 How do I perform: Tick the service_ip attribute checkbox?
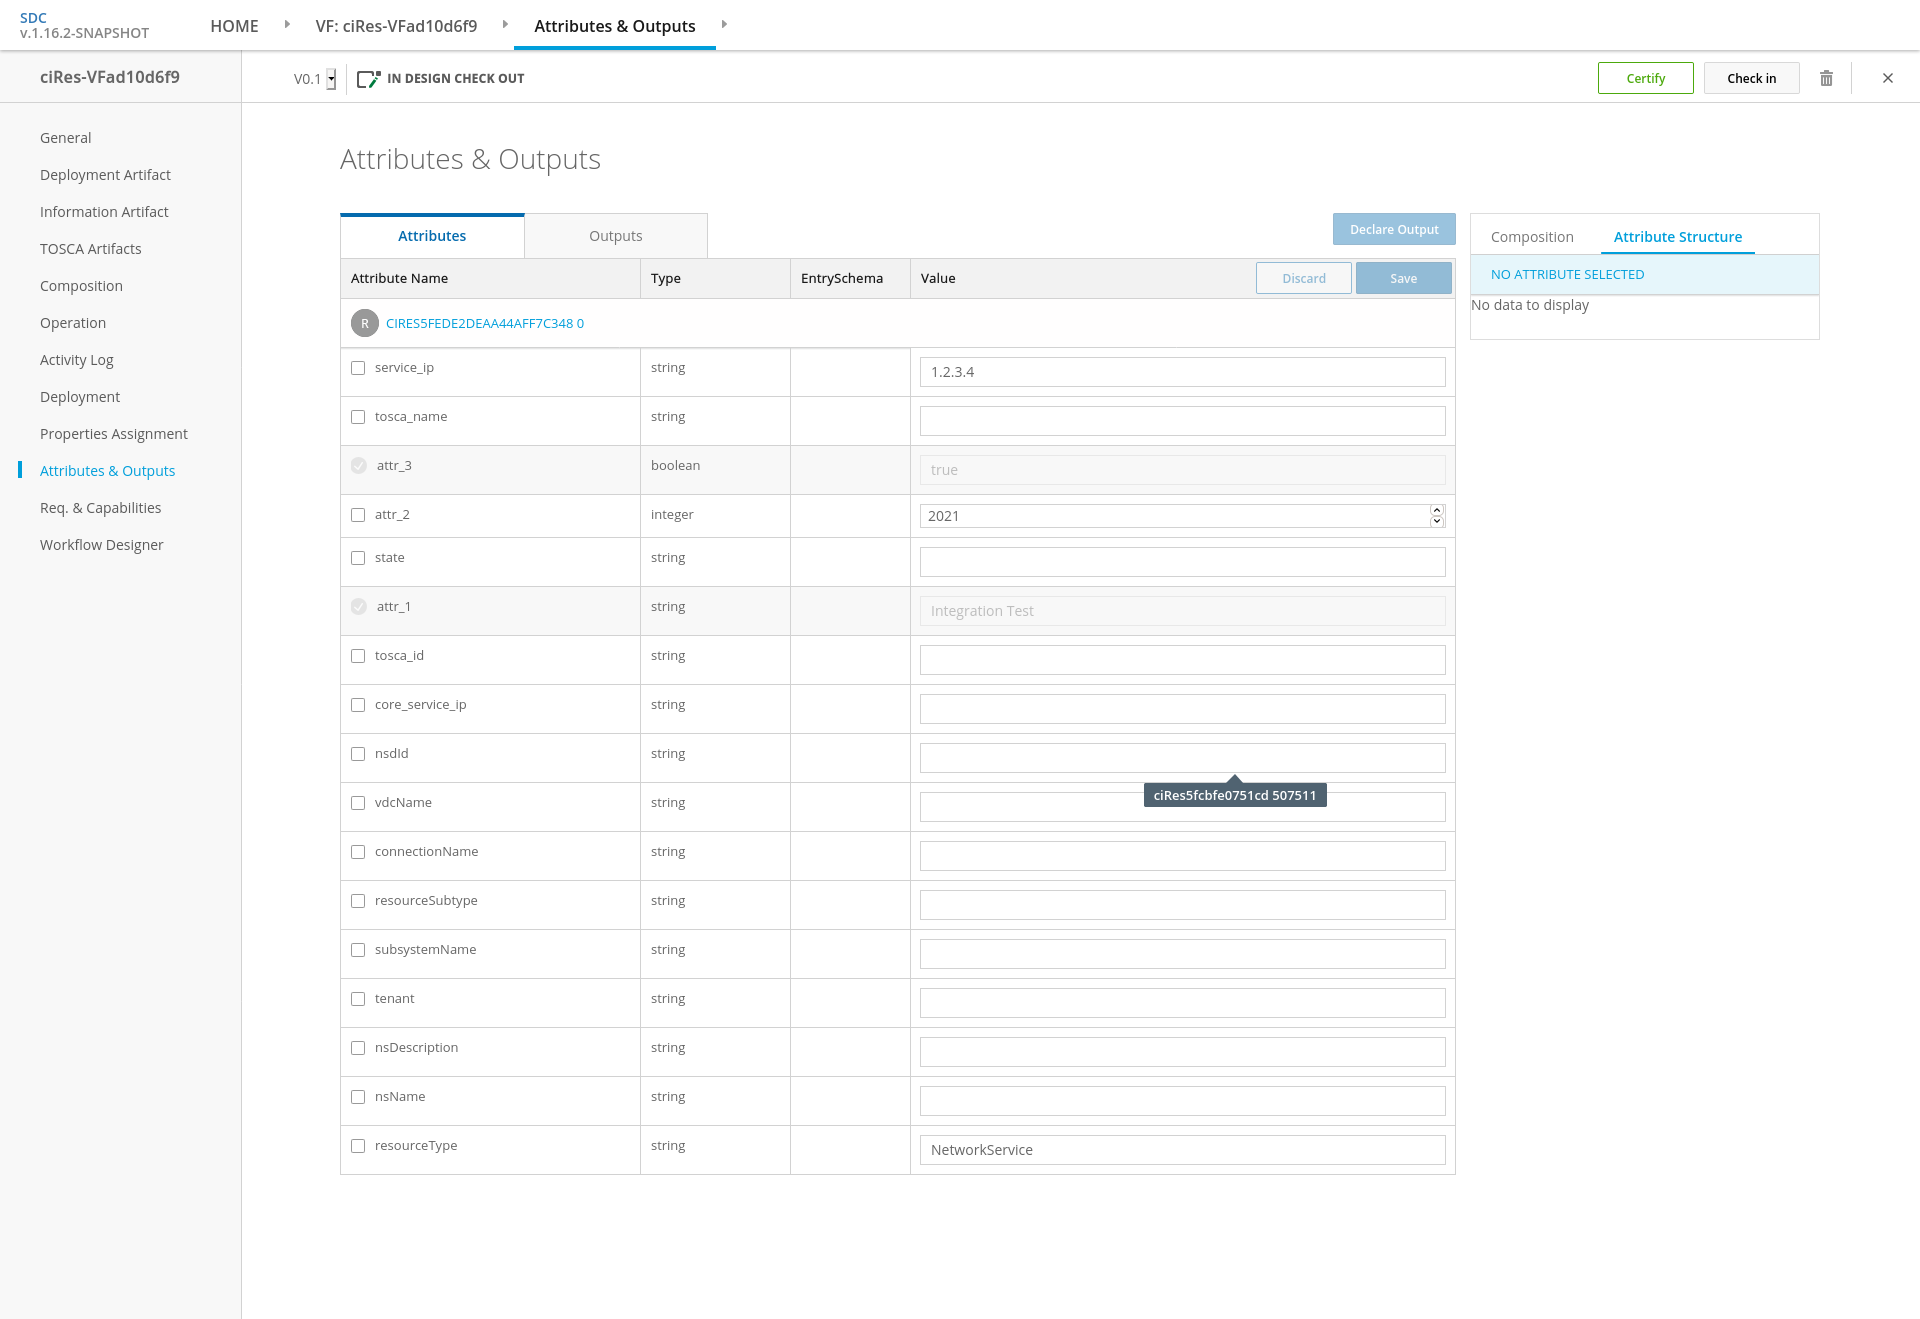(x=358, y=368)
